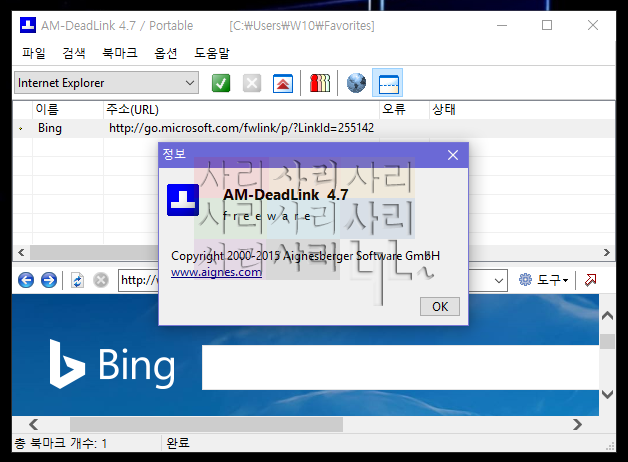This screenshot has width=628, height=462.
Task: Sort by the 상태 column header
Action: (x=522, y=109)
